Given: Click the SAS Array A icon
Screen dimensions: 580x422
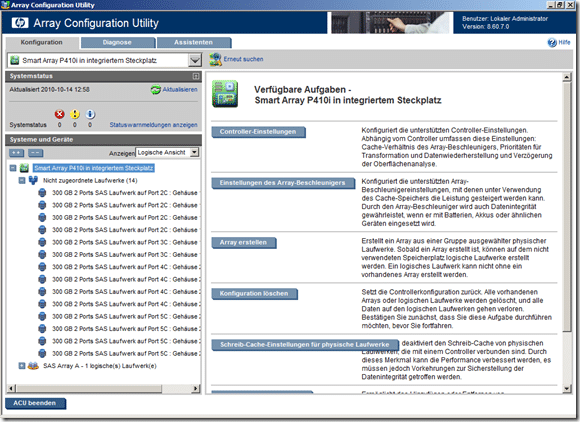Looking at the screenshot, I should (x=33, y=366).
